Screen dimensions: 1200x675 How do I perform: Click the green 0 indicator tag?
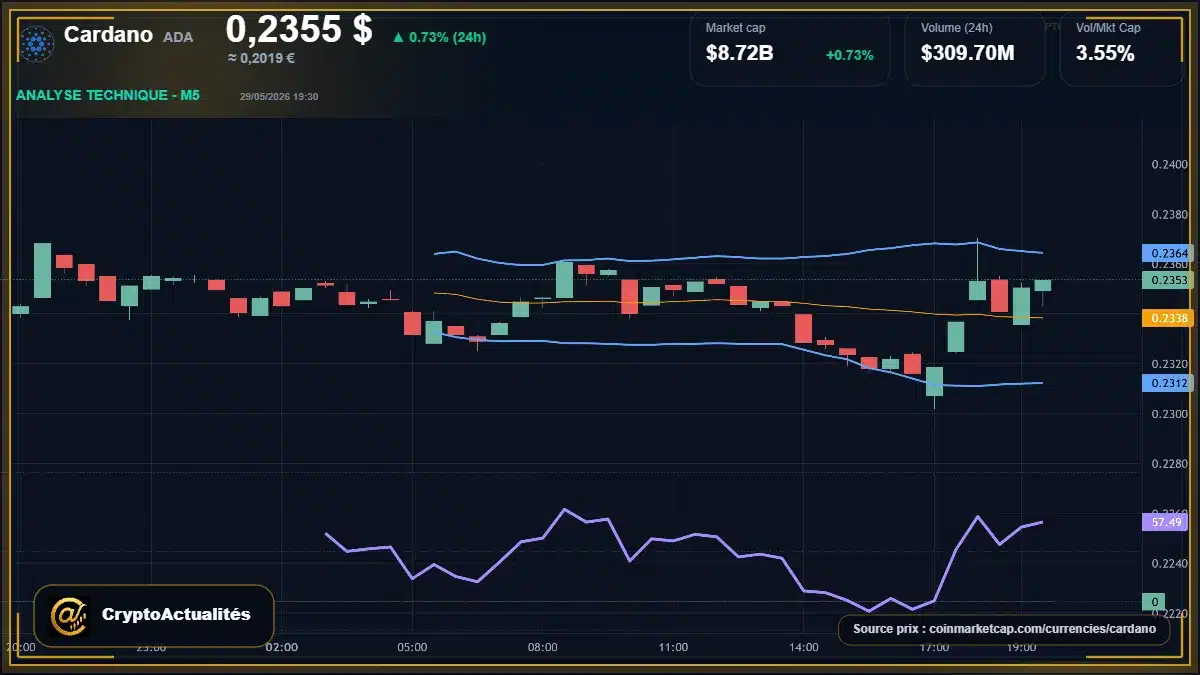(x=1153, y=602)
